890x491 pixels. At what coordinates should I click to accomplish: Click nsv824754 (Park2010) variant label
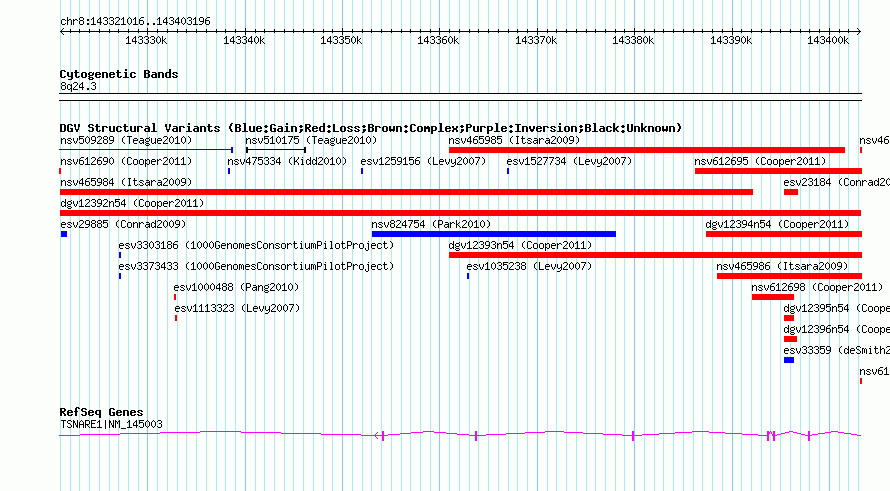tap(431, 224)
